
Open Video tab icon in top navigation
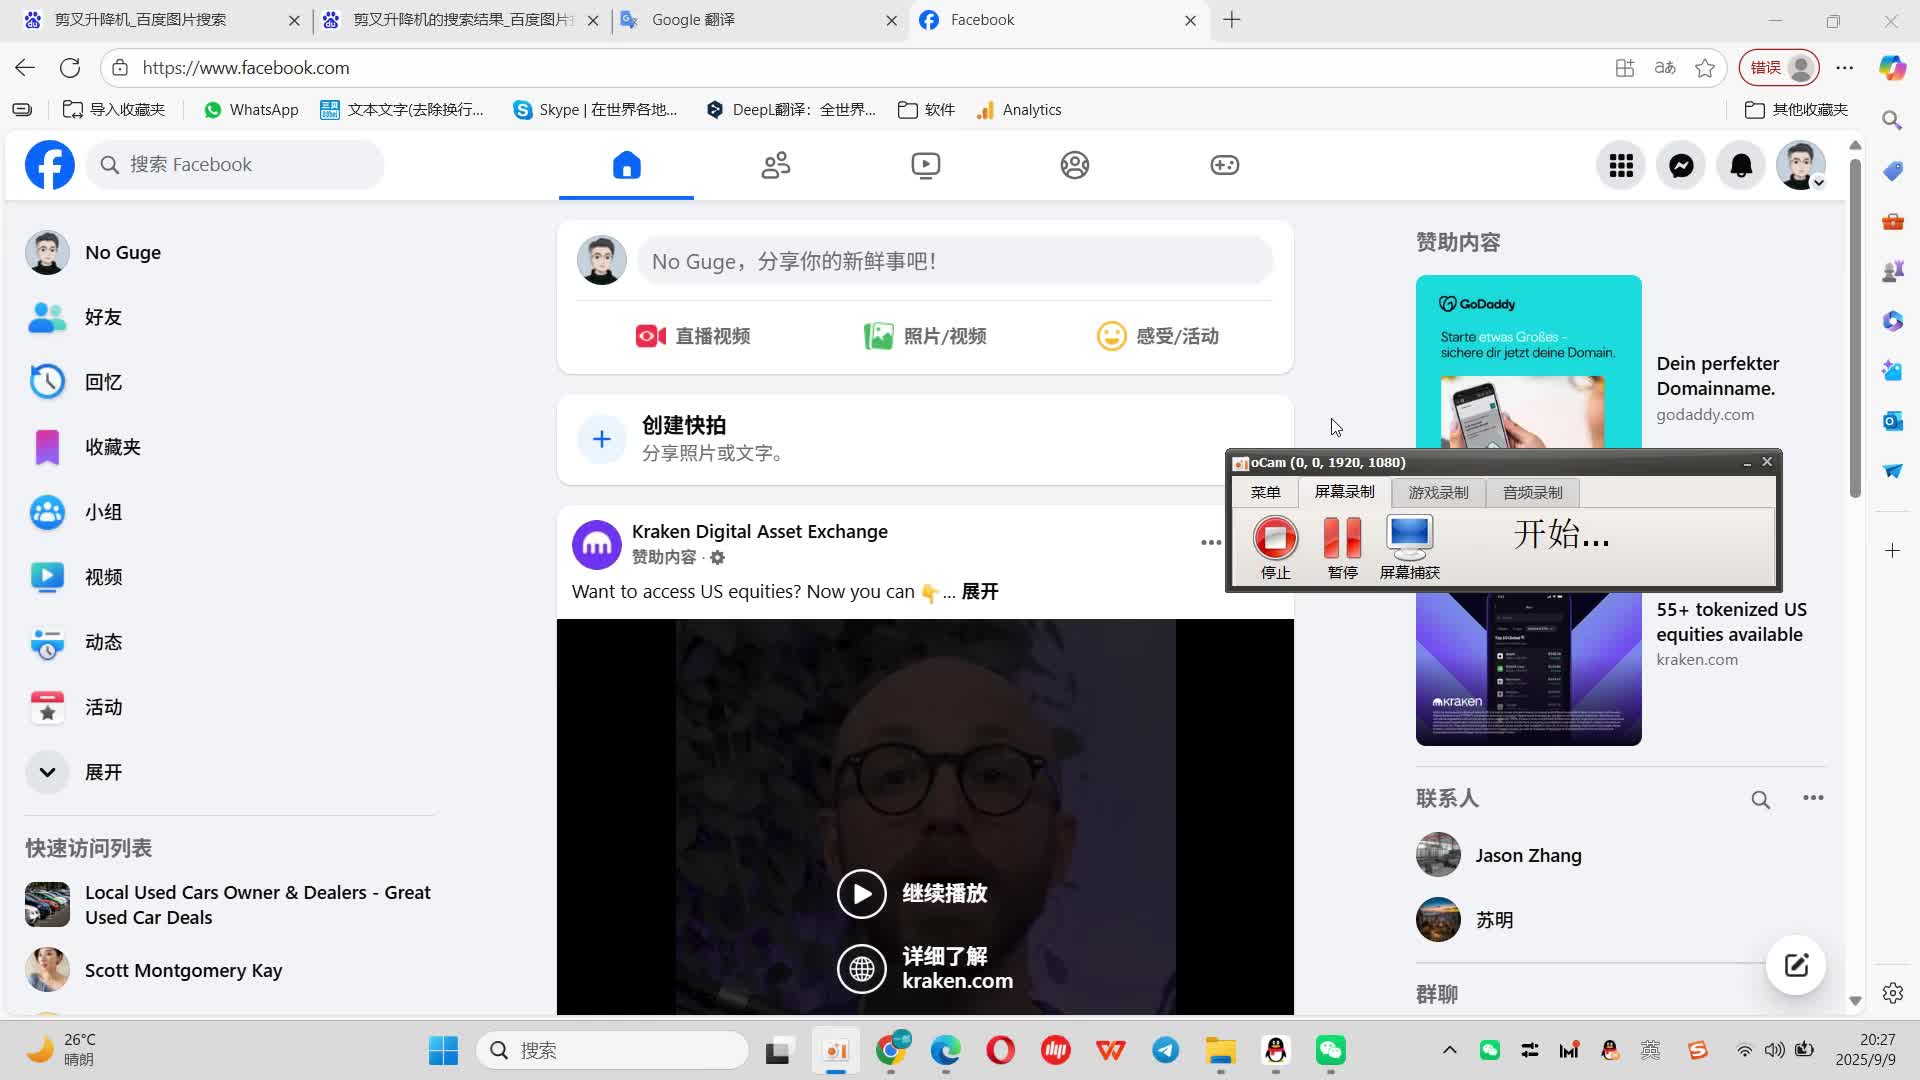(925, 165)
